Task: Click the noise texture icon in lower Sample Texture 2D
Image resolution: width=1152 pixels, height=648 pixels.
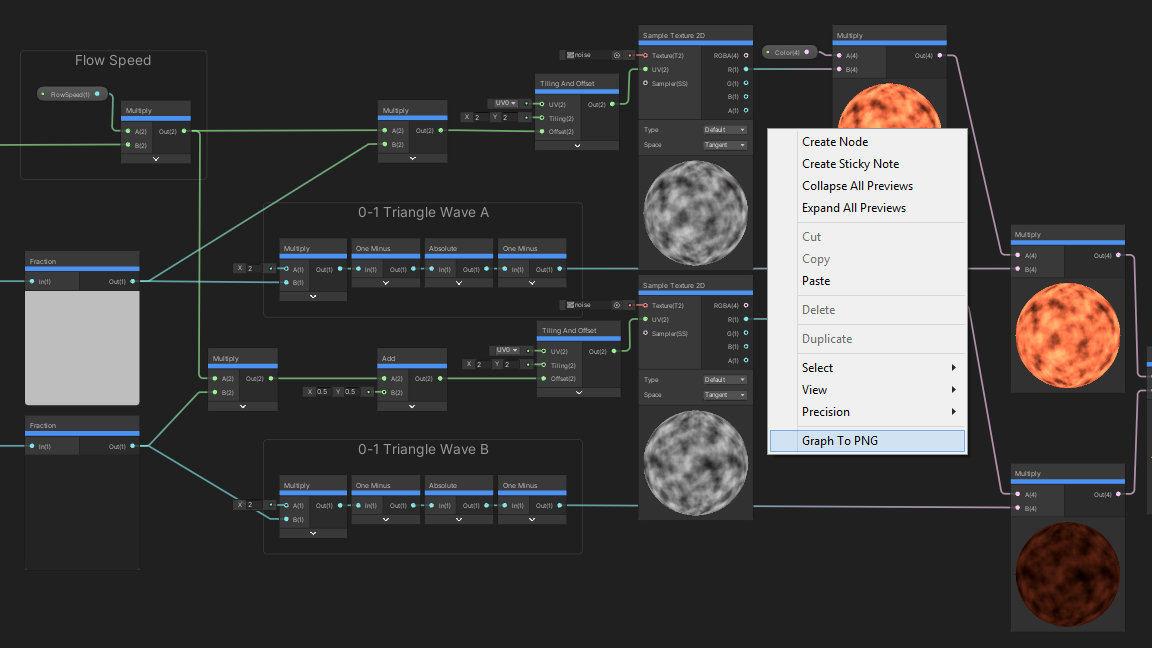Action: [570, 305]
